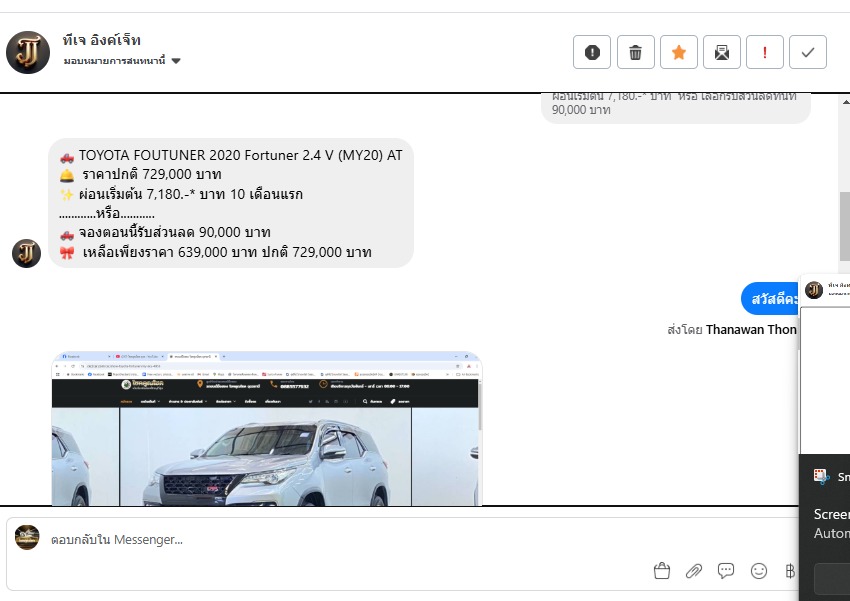This screenshot has height=601, width=850.
Task: Click the baht payment icon
Action: point(790,571)
